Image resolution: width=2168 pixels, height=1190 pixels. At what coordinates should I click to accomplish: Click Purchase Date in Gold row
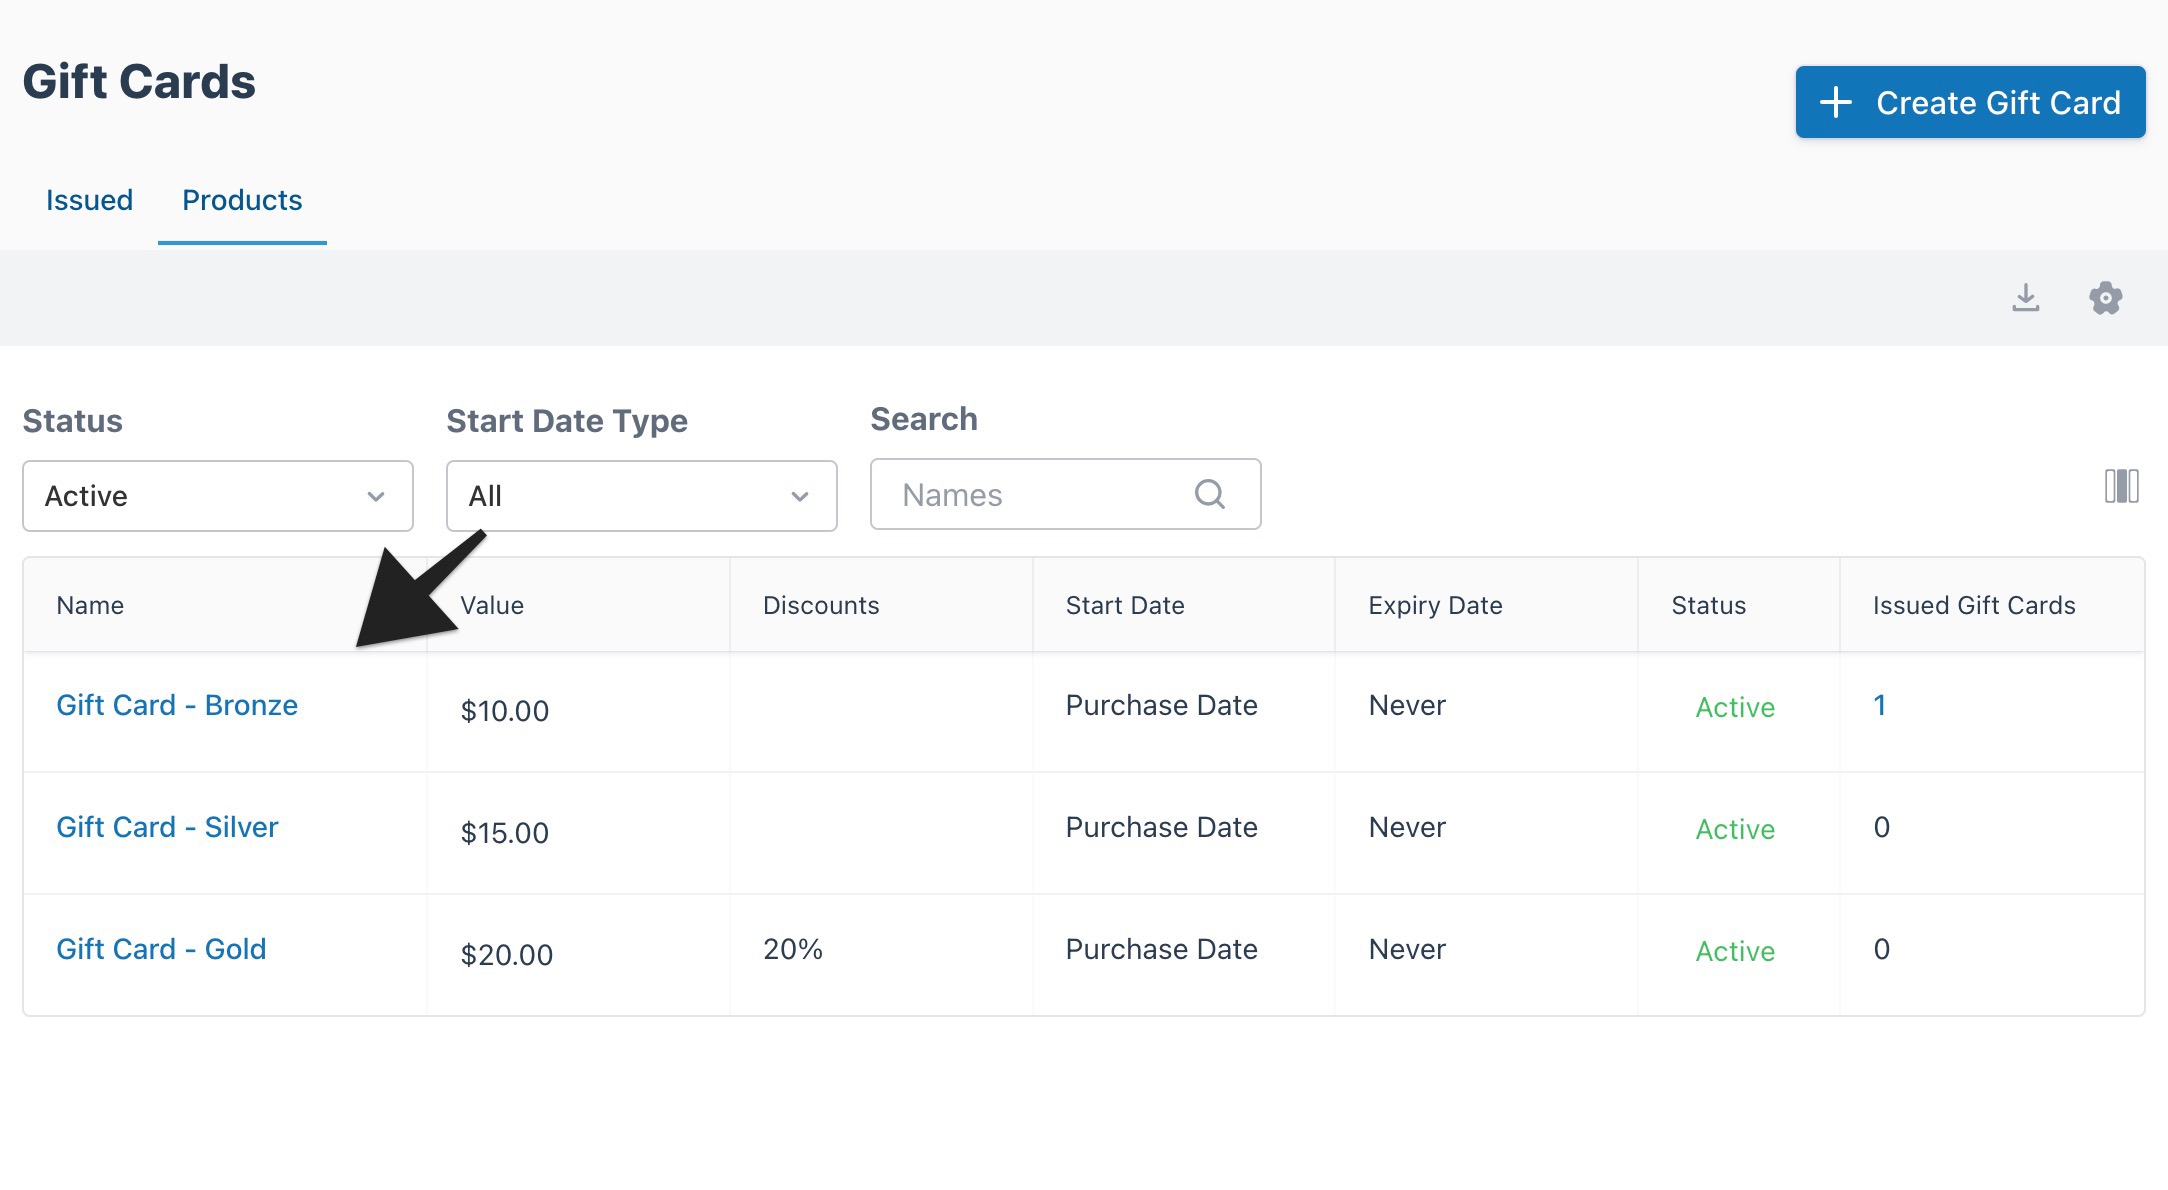tap(1161, 949)
